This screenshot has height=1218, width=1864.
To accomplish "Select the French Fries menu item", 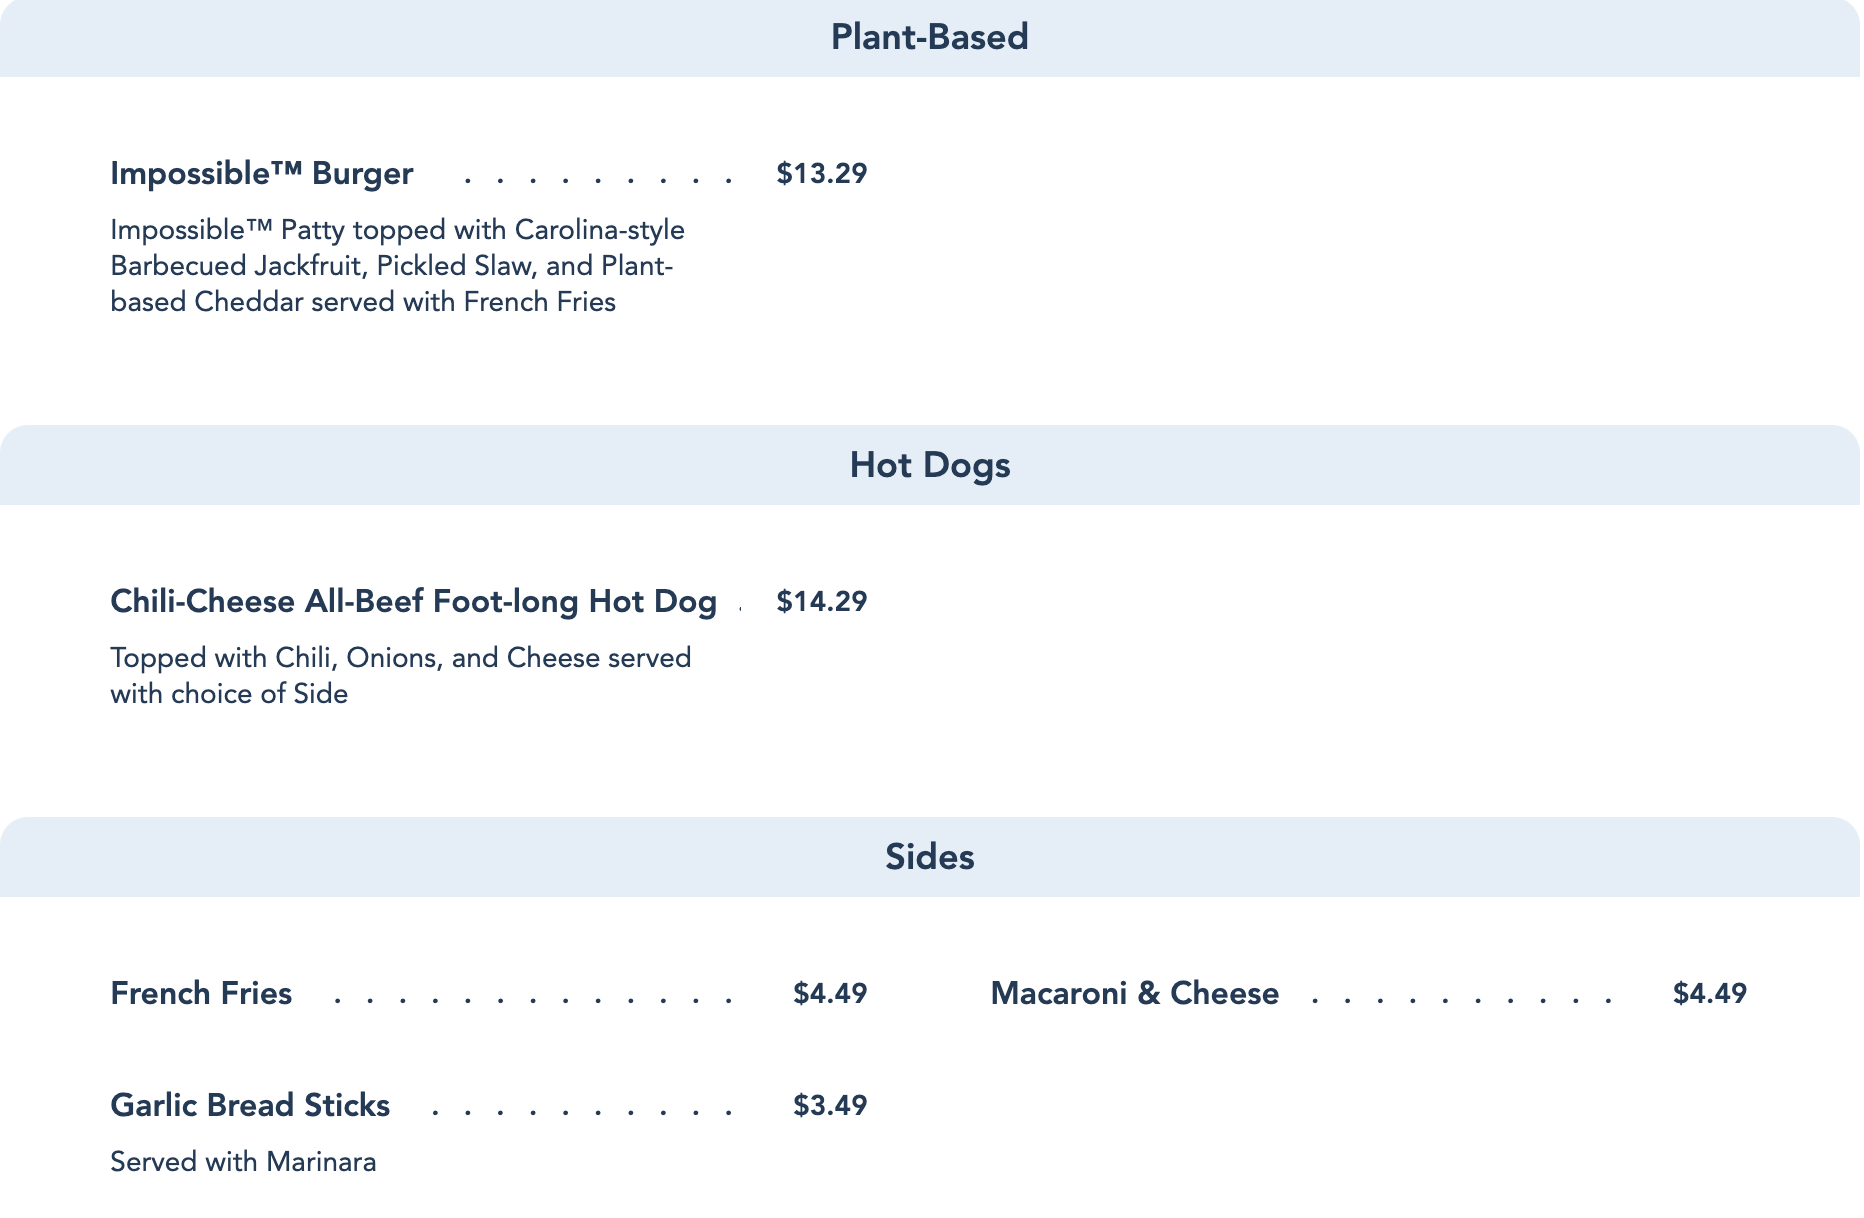I will point(201,993).
